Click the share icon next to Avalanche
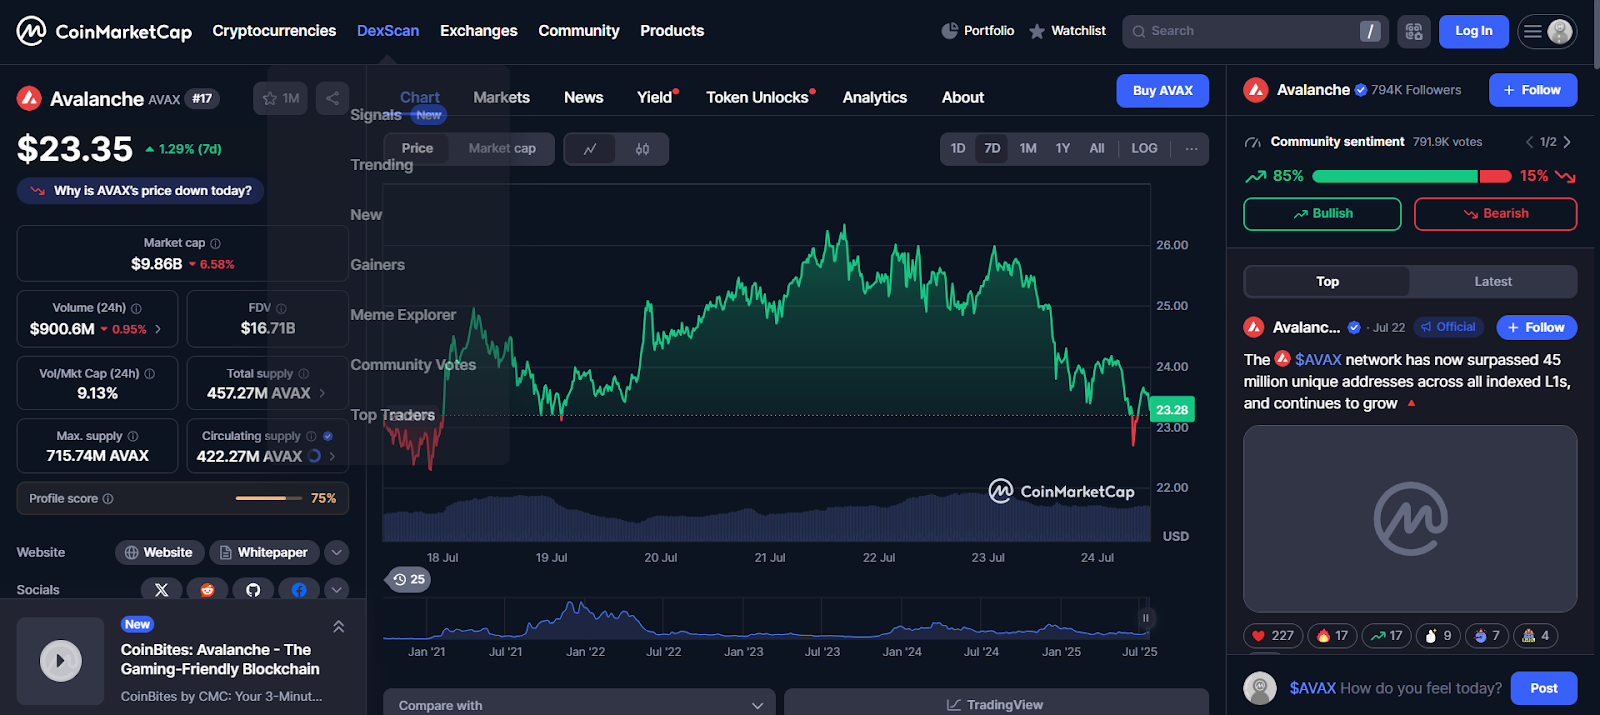 332,98
